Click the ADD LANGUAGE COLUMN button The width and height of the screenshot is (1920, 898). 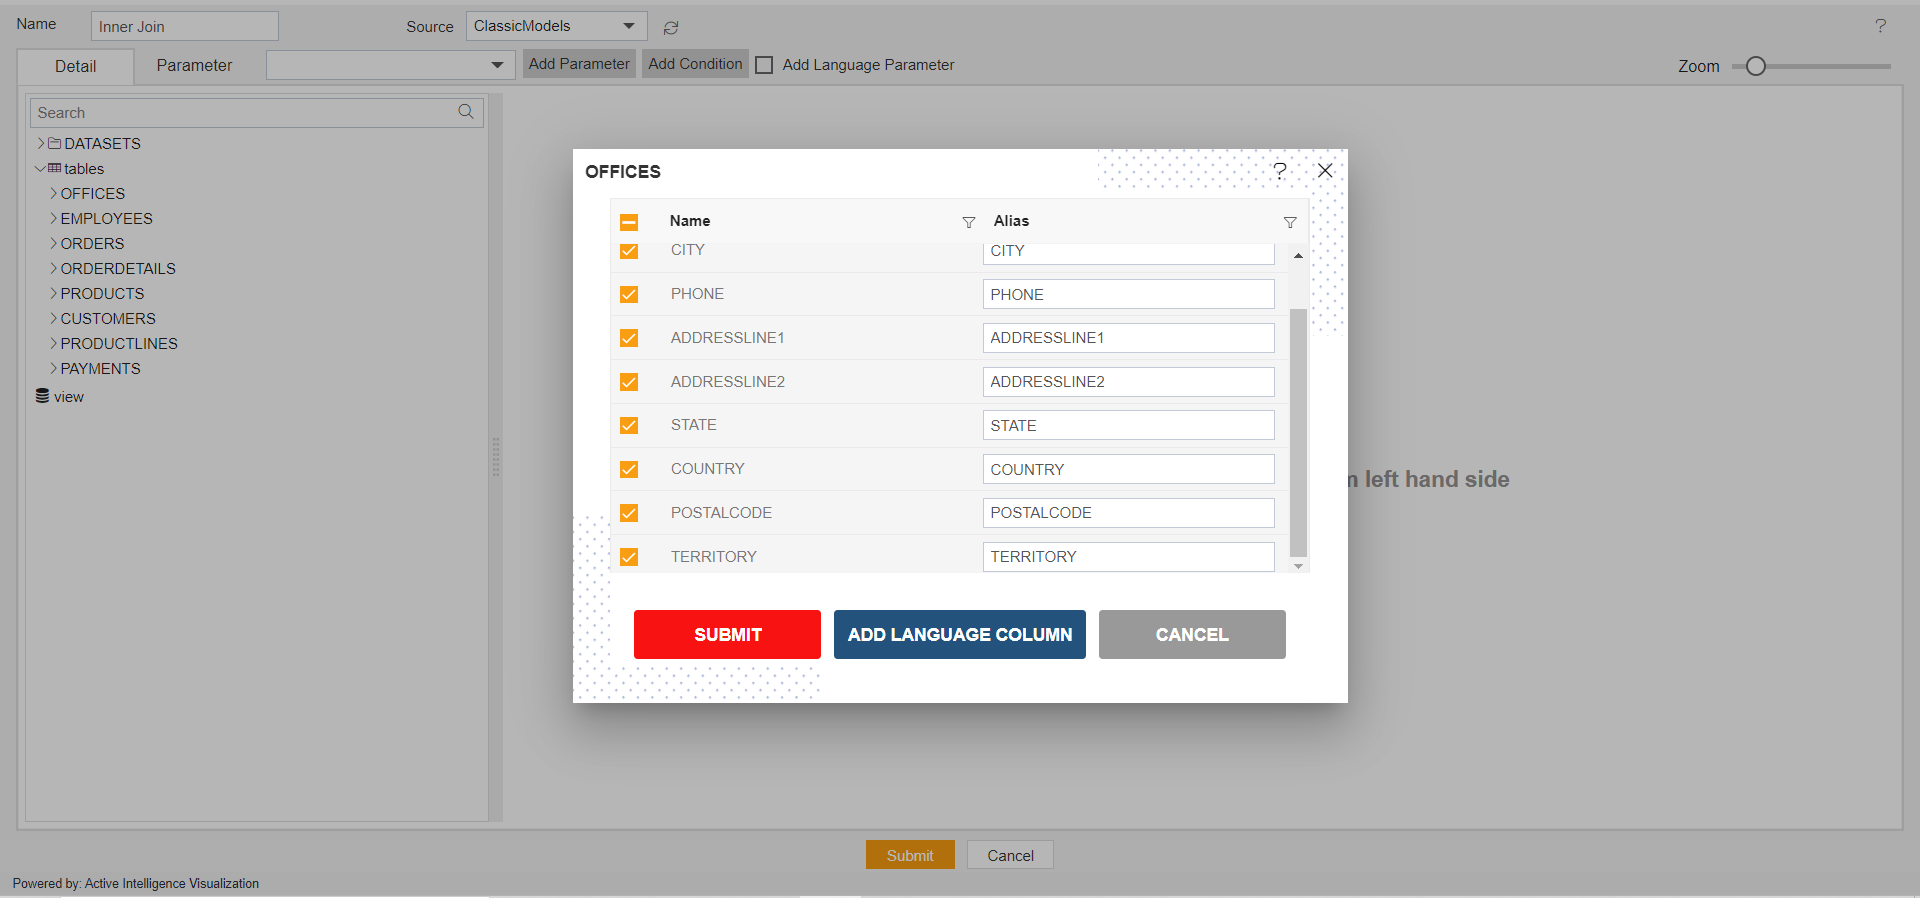click(x=960, y=634)
